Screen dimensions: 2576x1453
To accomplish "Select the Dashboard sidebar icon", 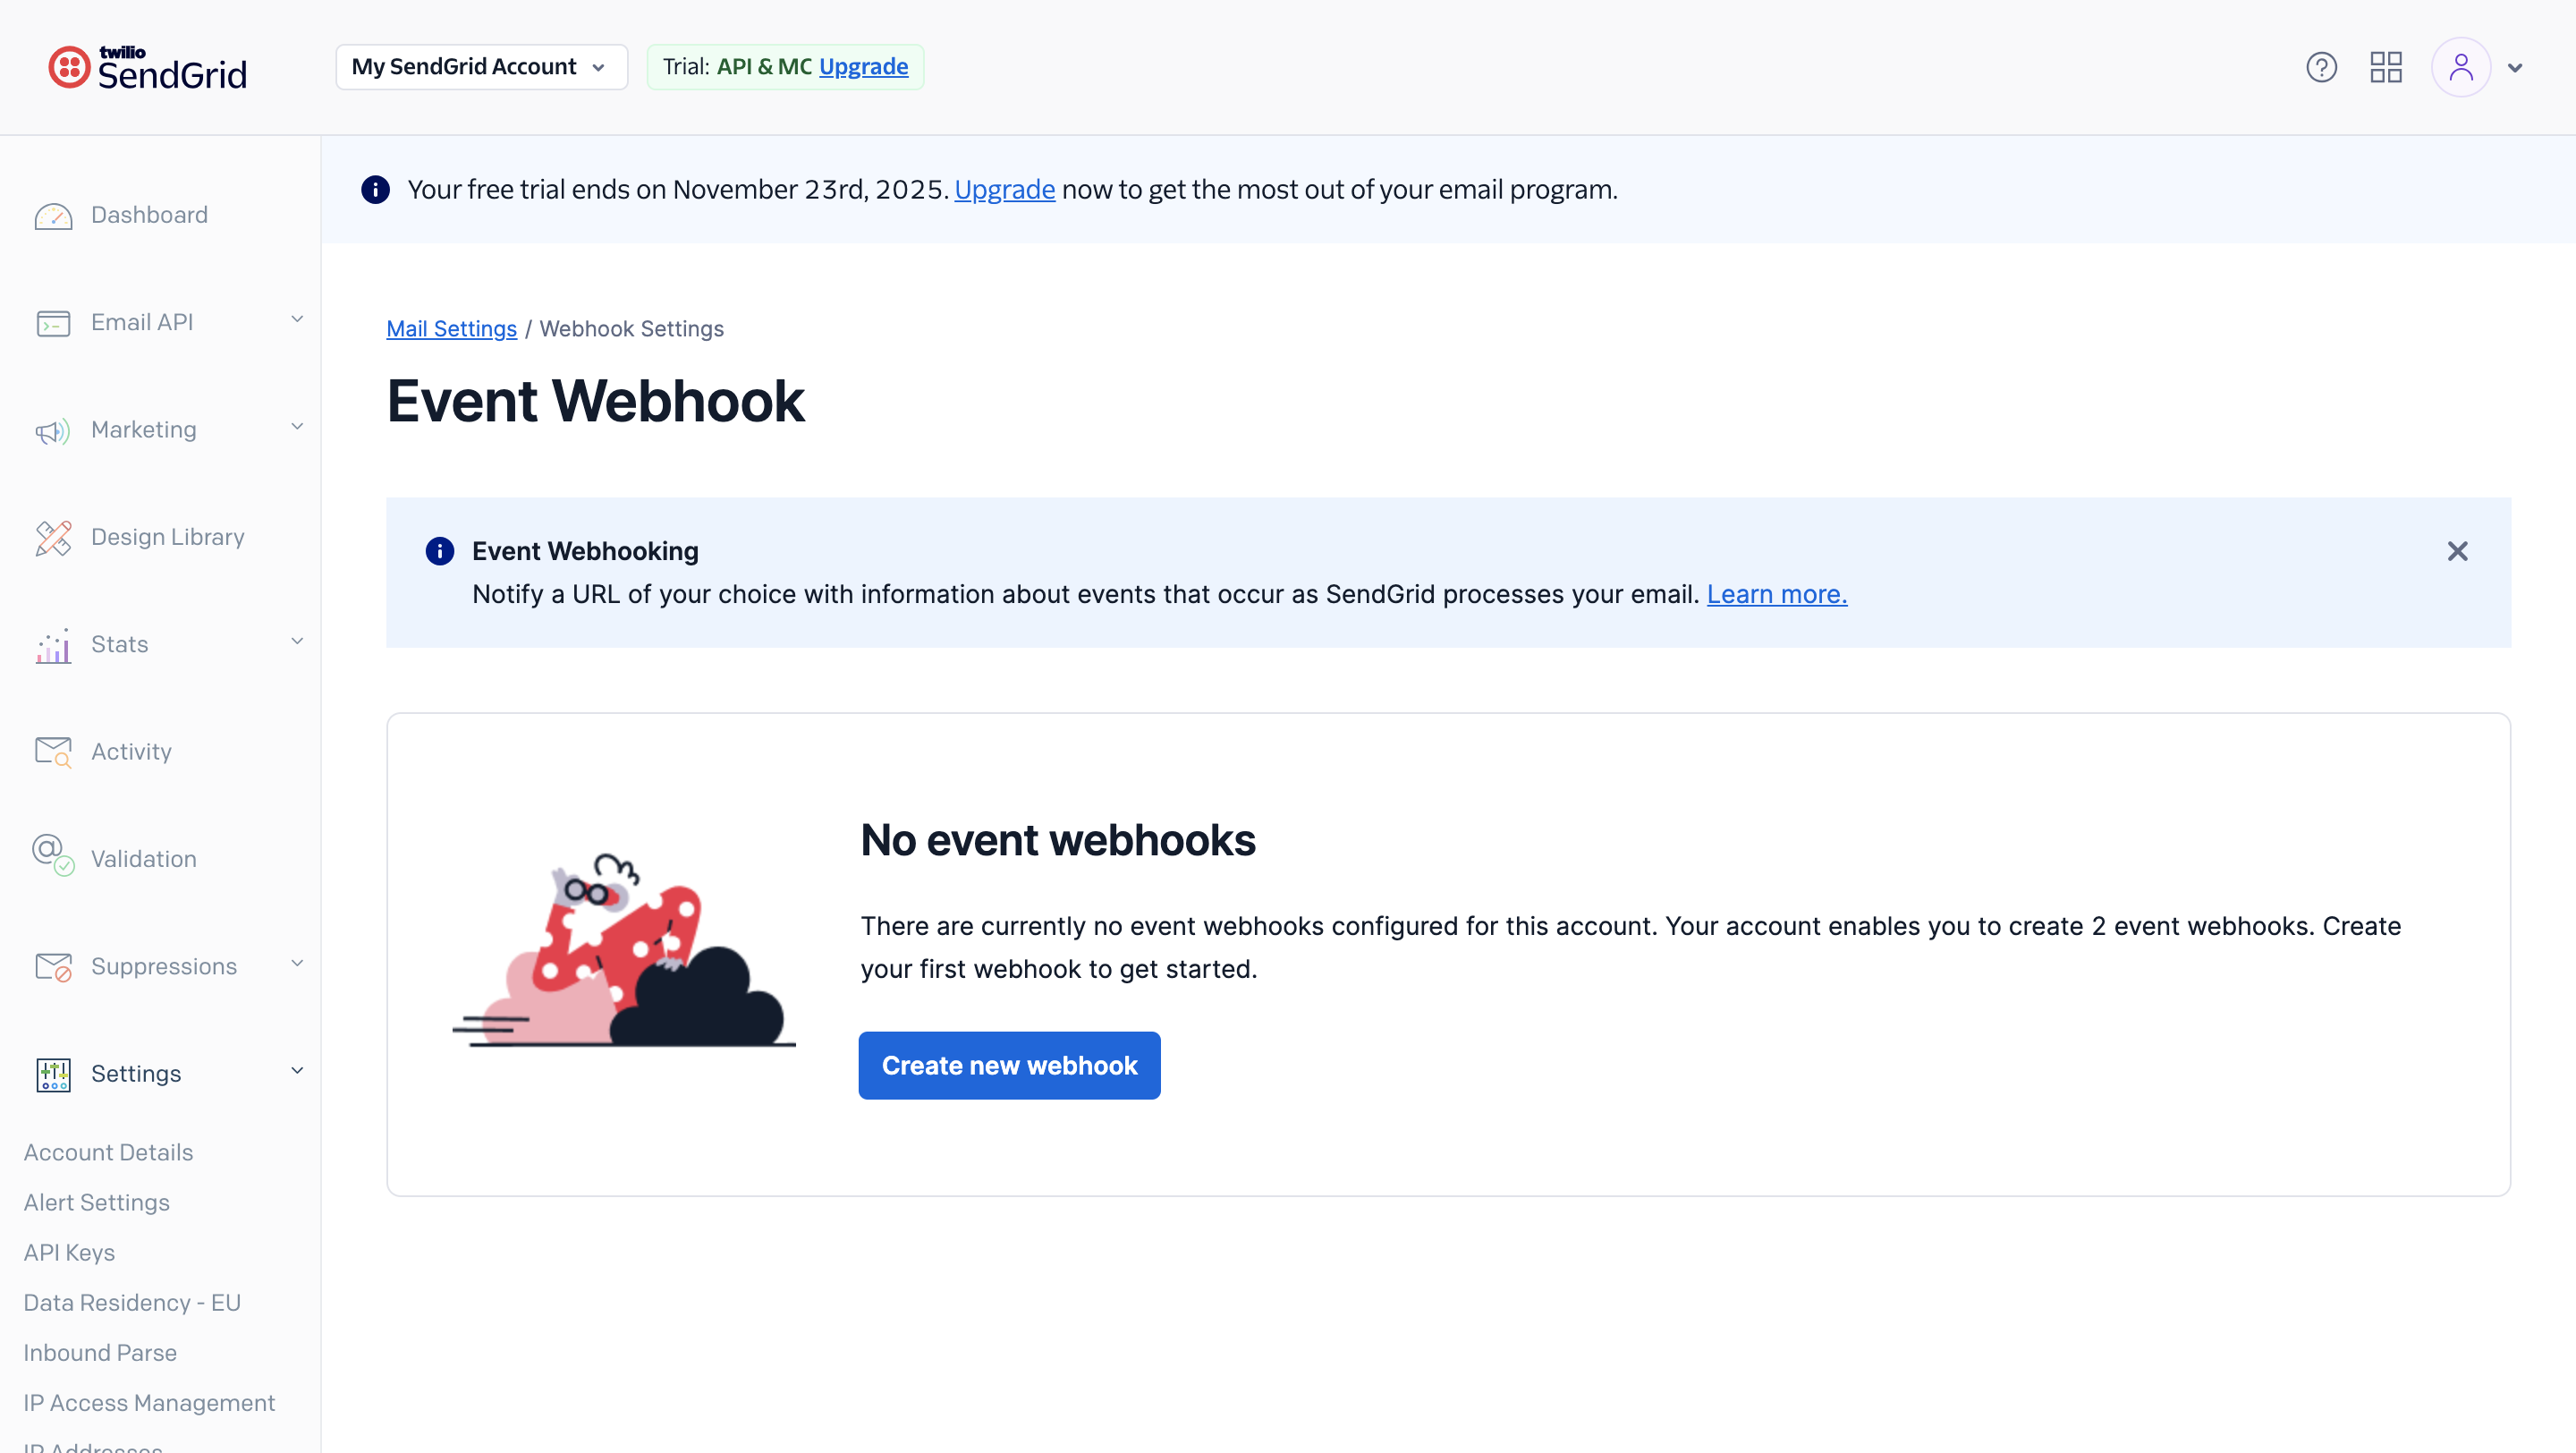I will point(54,215).
